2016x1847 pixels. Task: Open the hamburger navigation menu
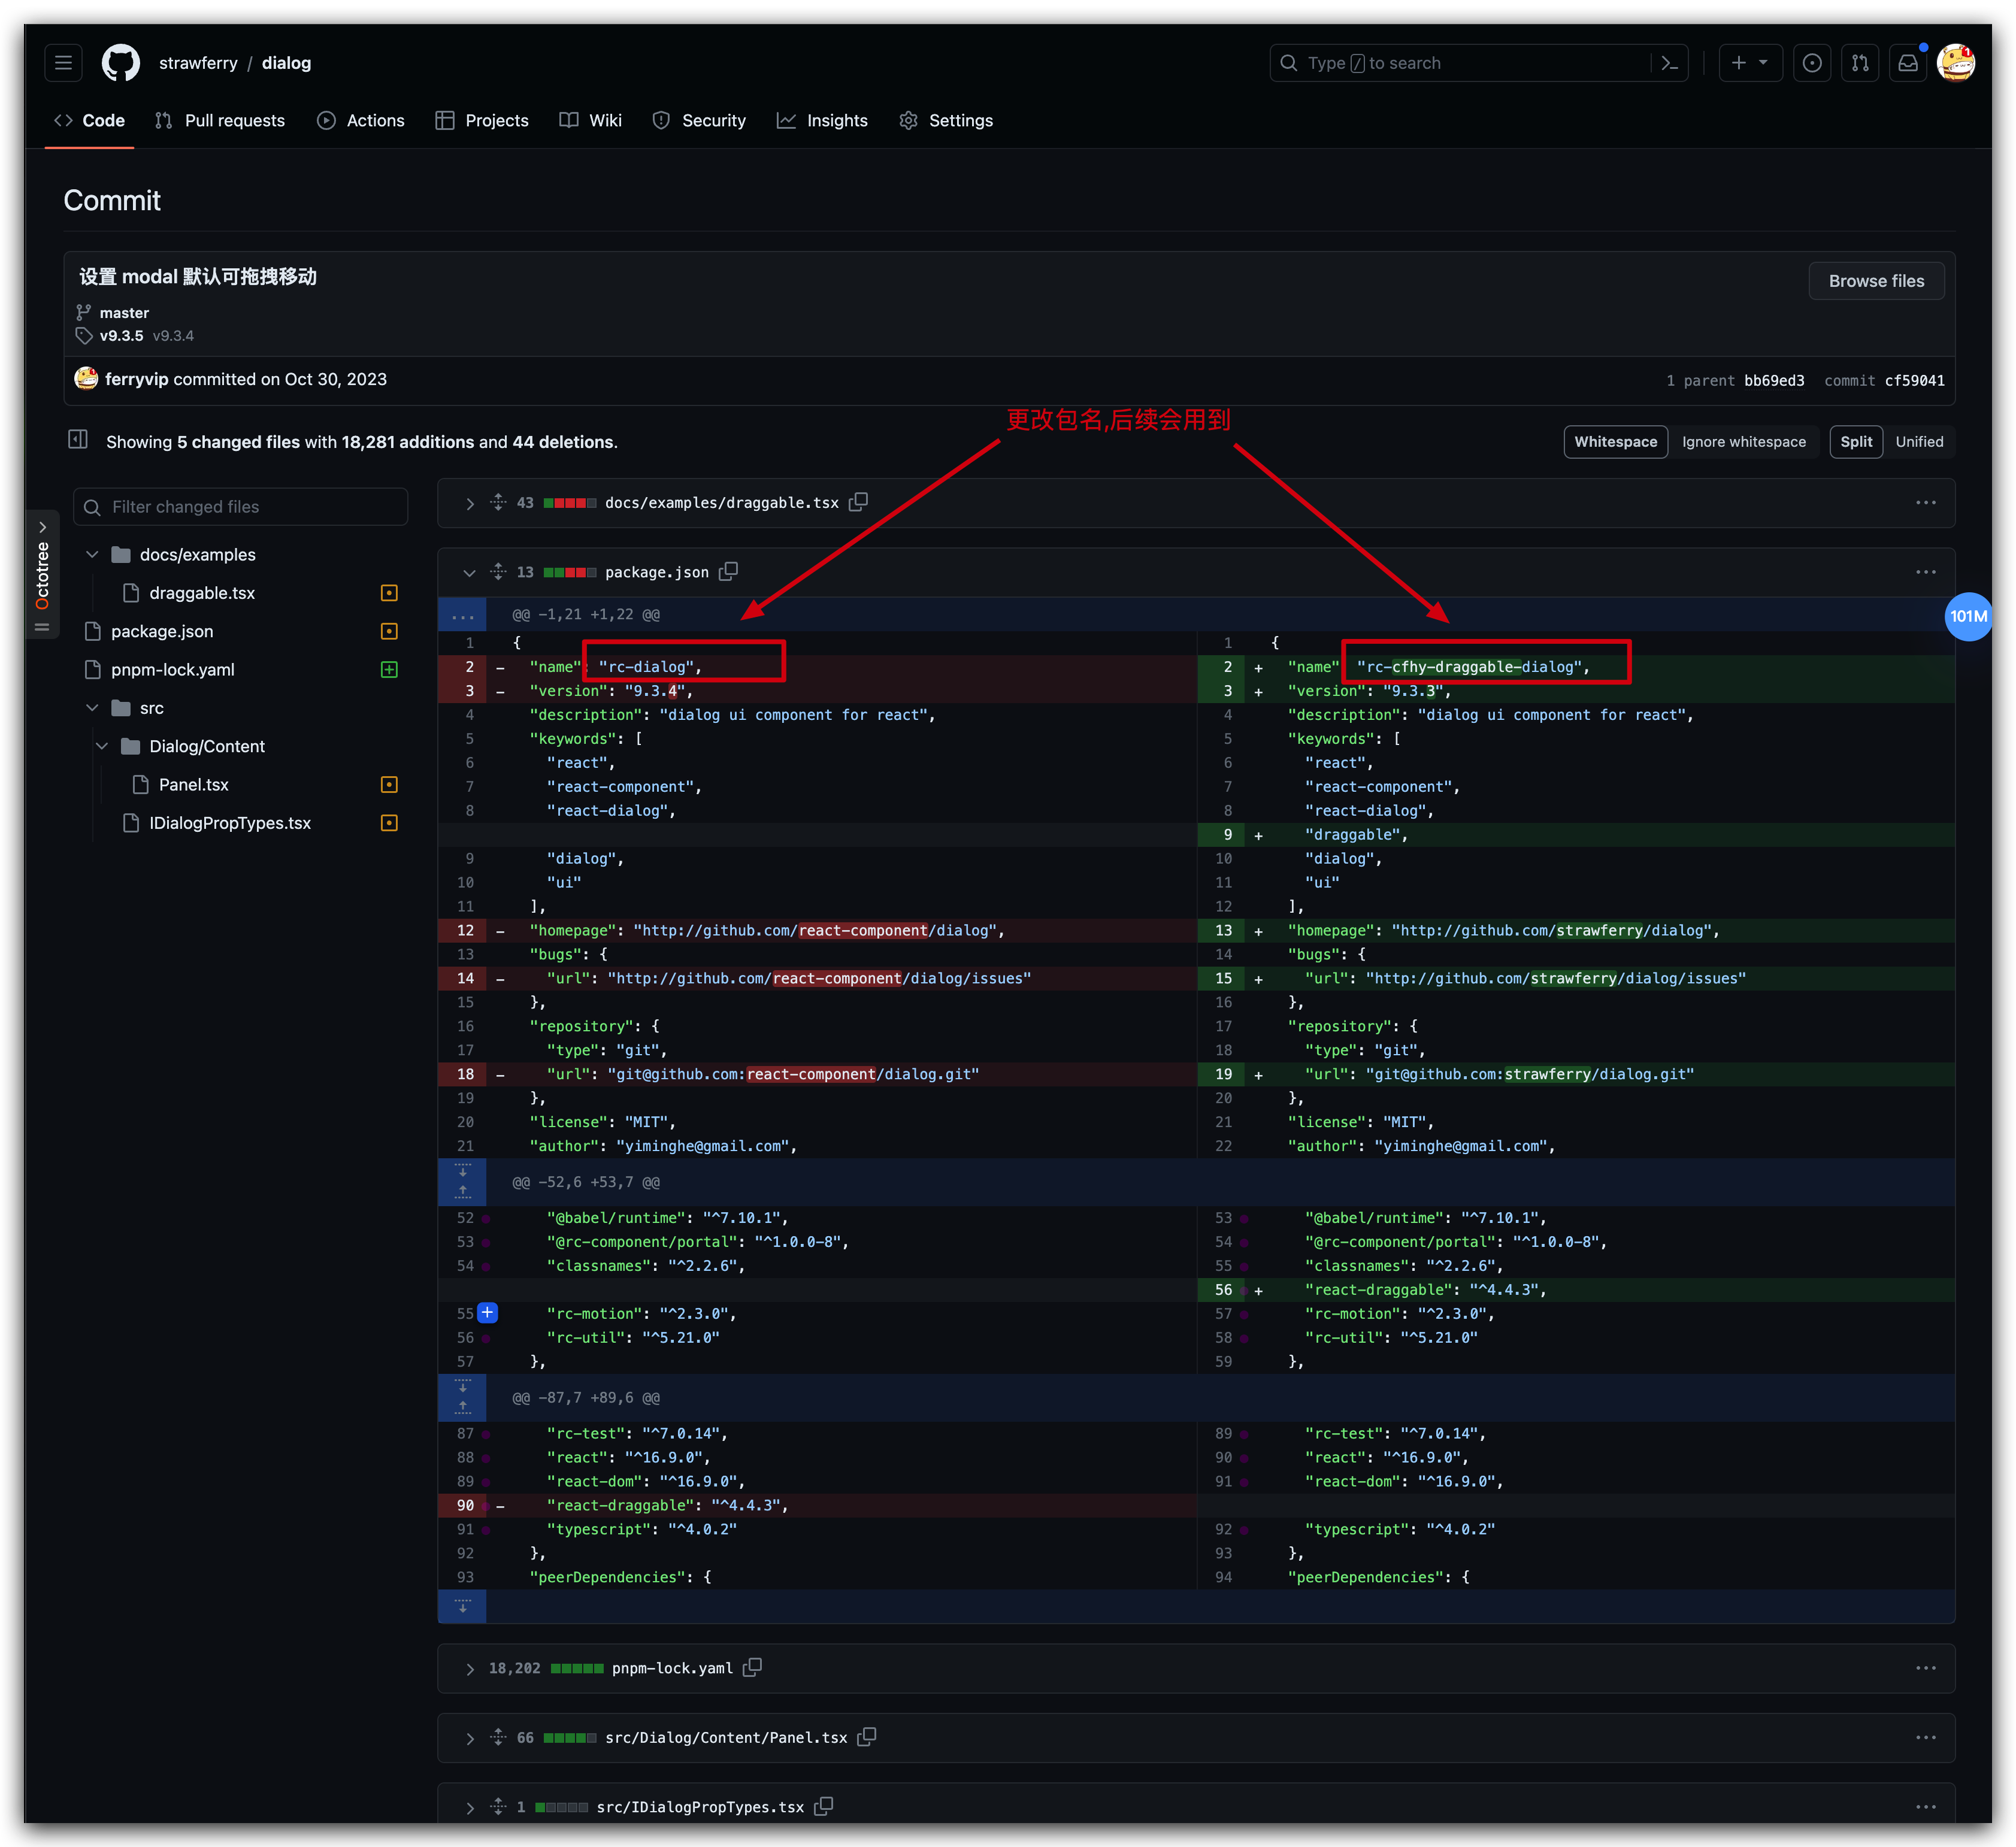click(63, 63)
